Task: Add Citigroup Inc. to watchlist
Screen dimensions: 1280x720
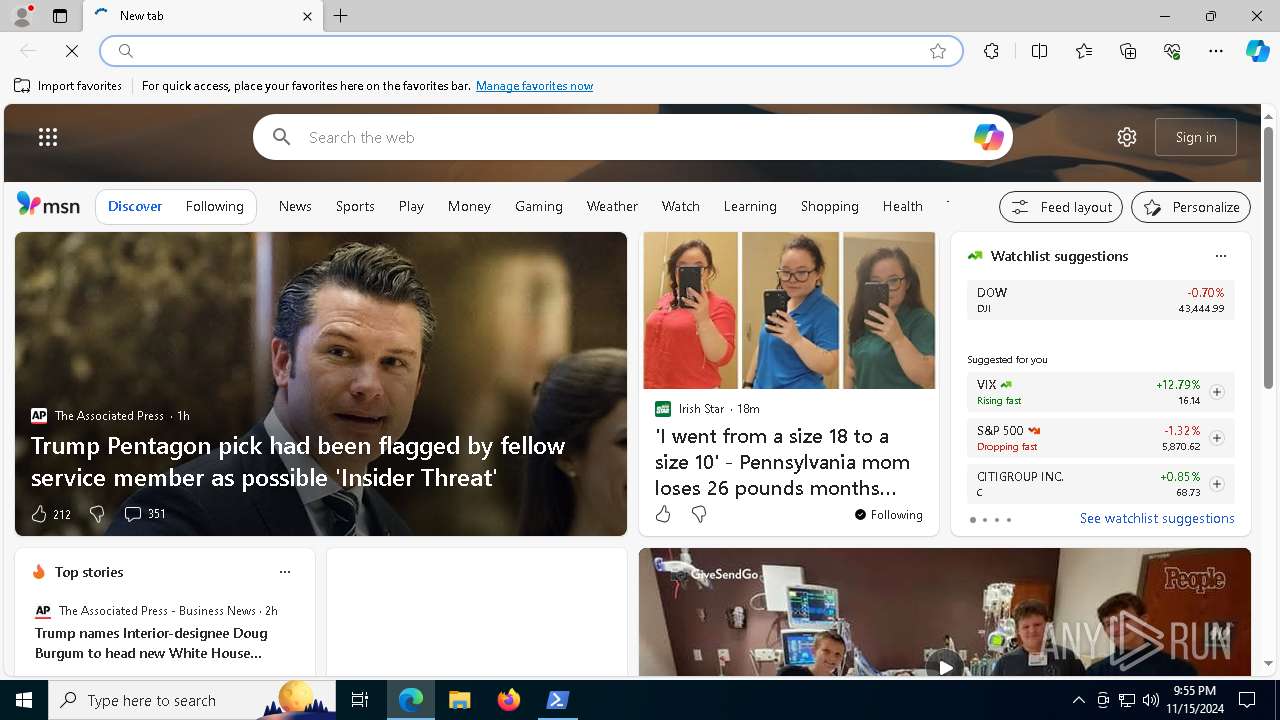Action: pos(1217,484)
